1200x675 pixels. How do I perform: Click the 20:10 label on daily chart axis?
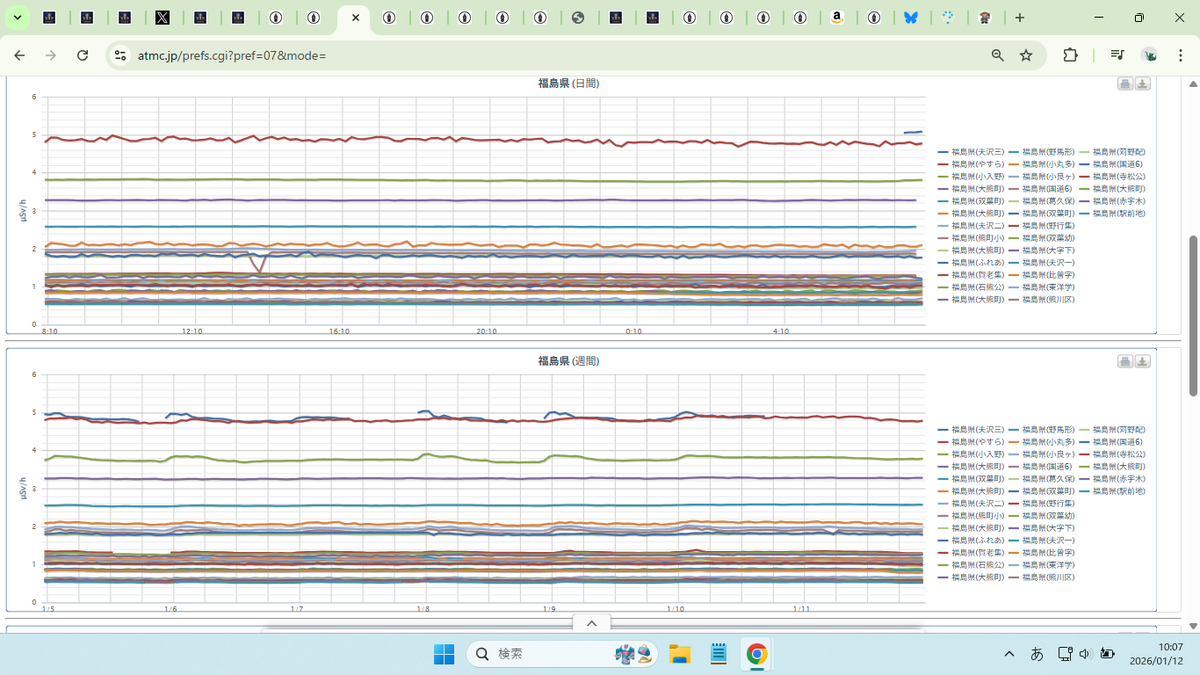click(486, 331)
